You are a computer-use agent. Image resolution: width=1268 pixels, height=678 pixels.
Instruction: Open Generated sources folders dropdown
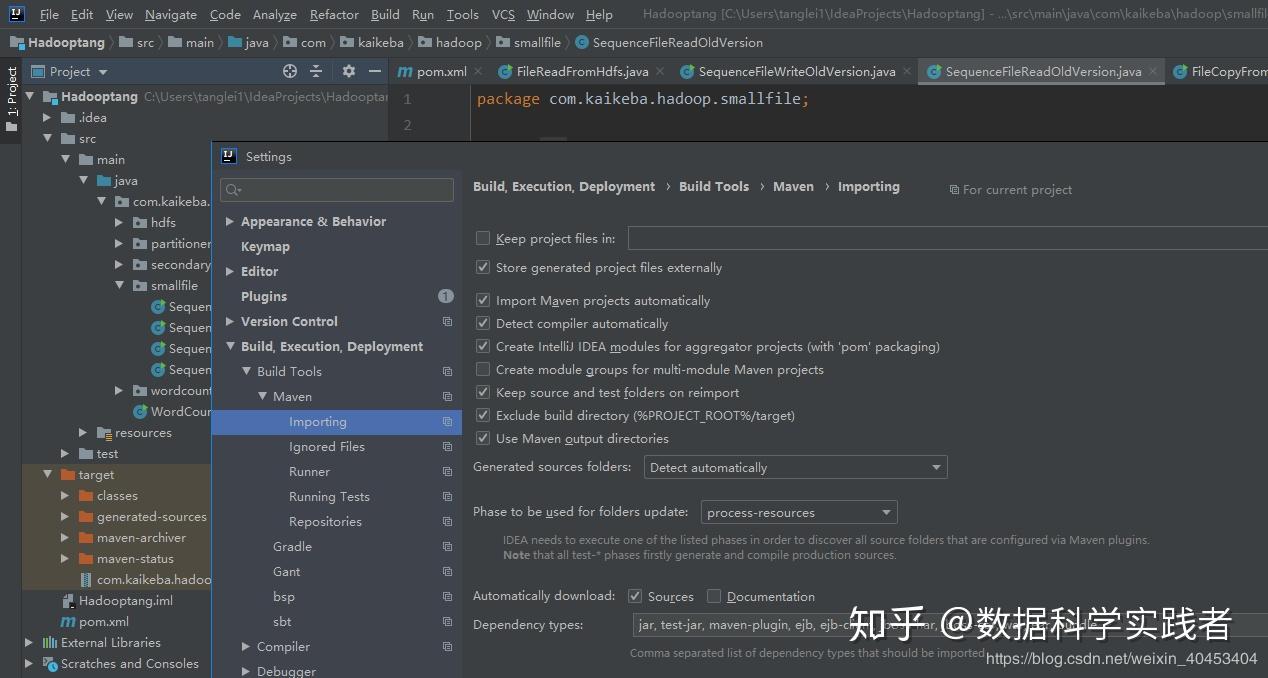click(795, 468)
